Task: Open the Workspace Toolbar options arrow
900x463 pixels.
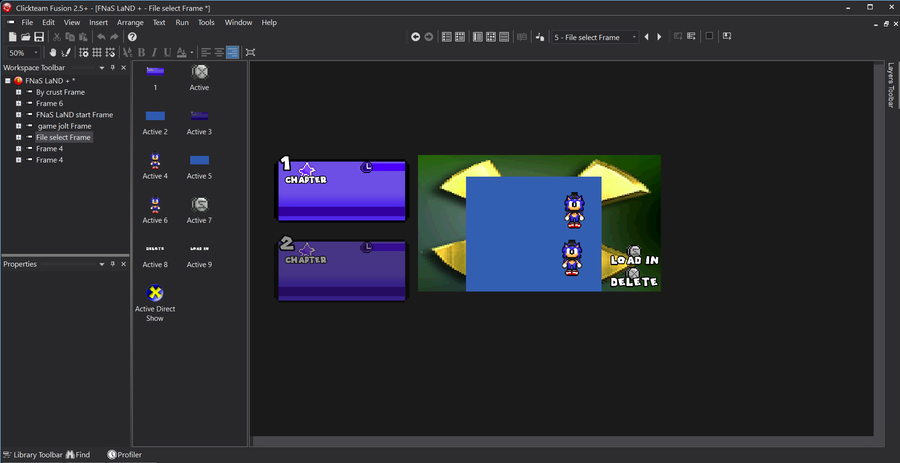Action: click(x=102, y=68)
